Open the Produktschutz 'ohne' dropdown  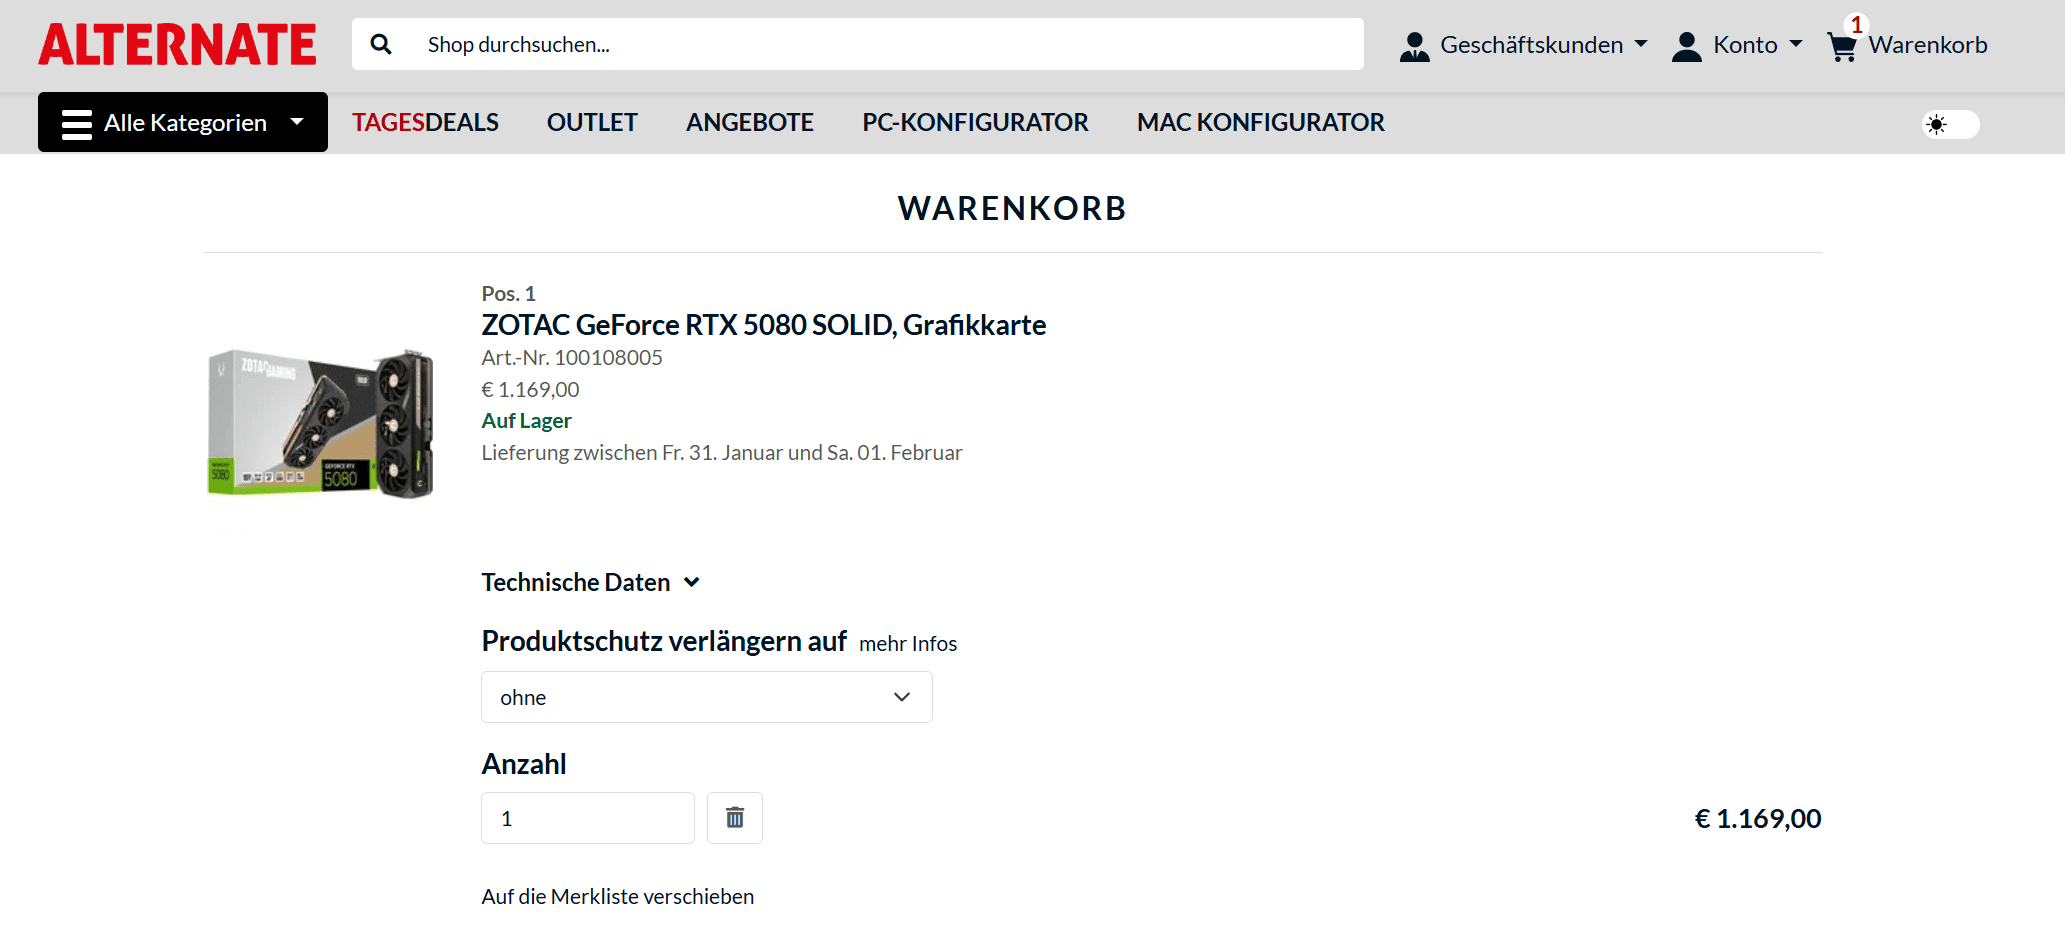point(707,697)
